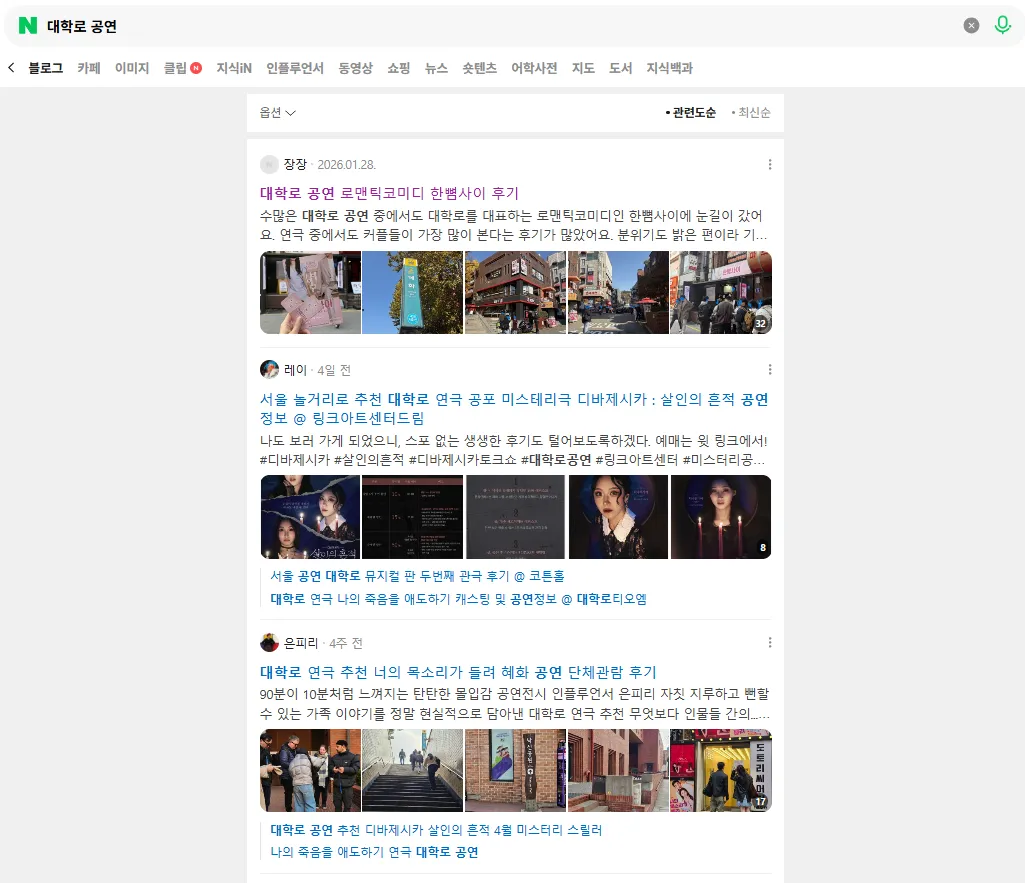Open the 쇼핑 tab
The height and width of the screenshot is (883, 1025).
399,68
